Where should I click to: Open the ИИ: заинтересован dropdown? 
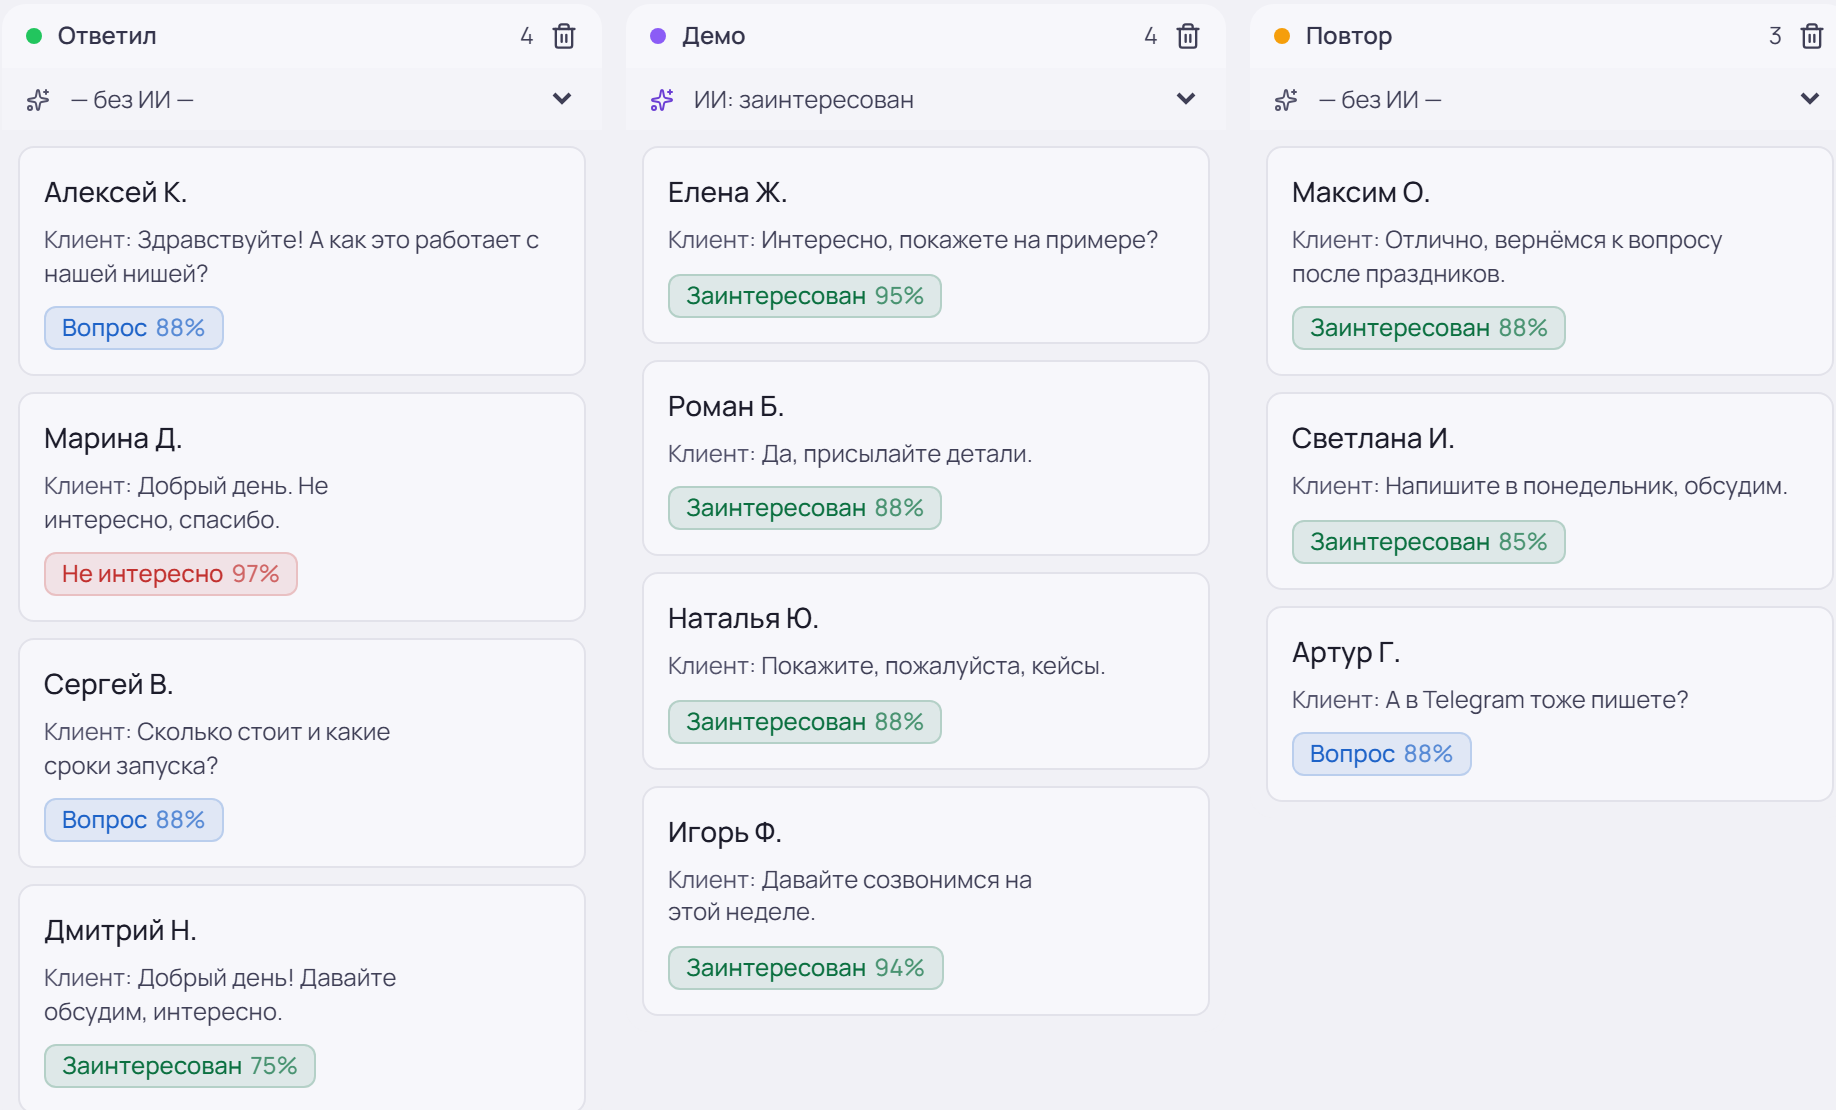(925, 99)
